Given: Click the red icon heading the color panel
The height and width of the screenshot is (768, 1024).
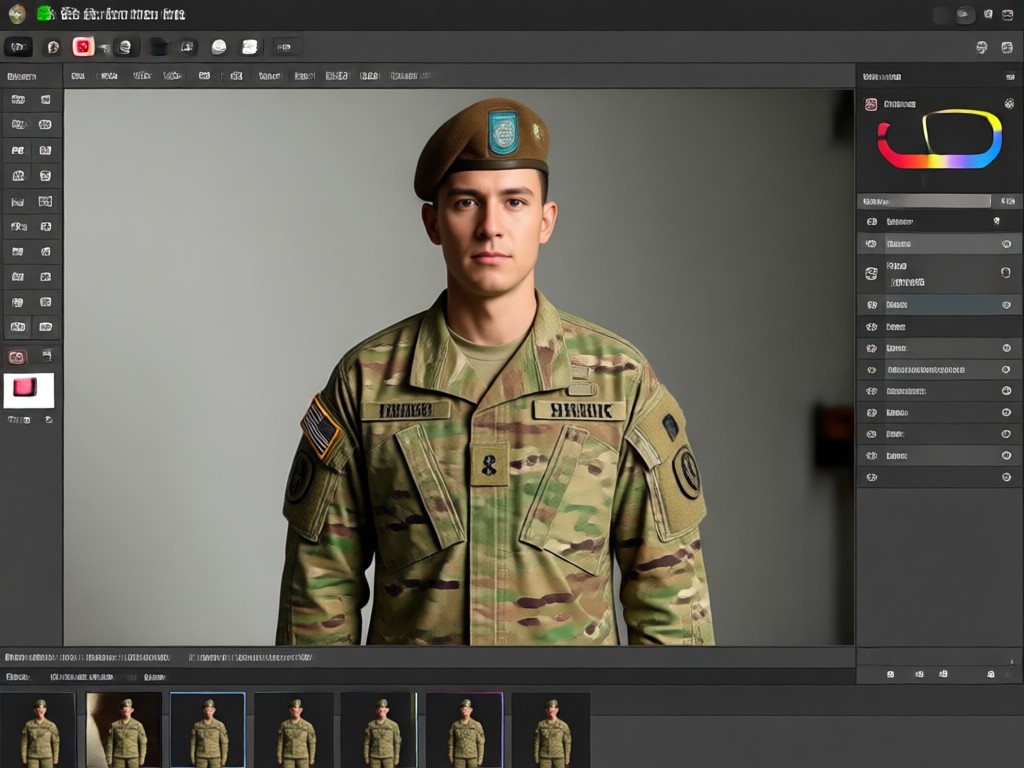Looking at the screenshot, I should (871, 104).
